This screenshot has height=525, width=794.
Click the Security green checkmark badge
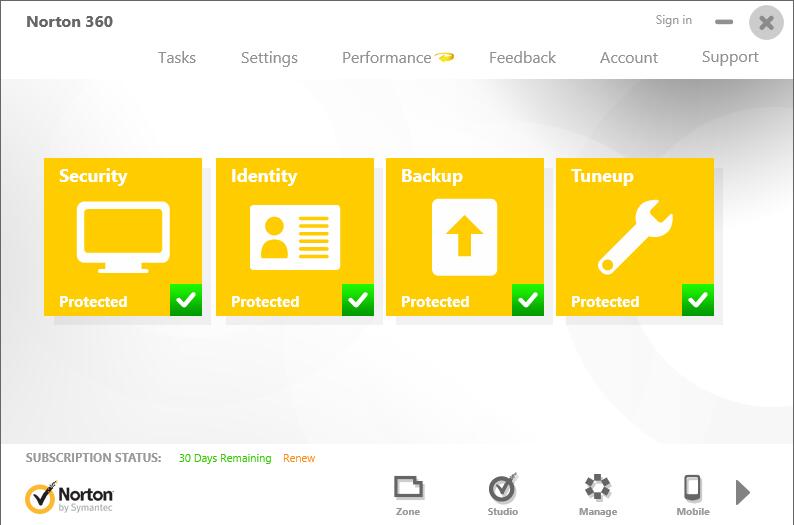click(186, 300)
